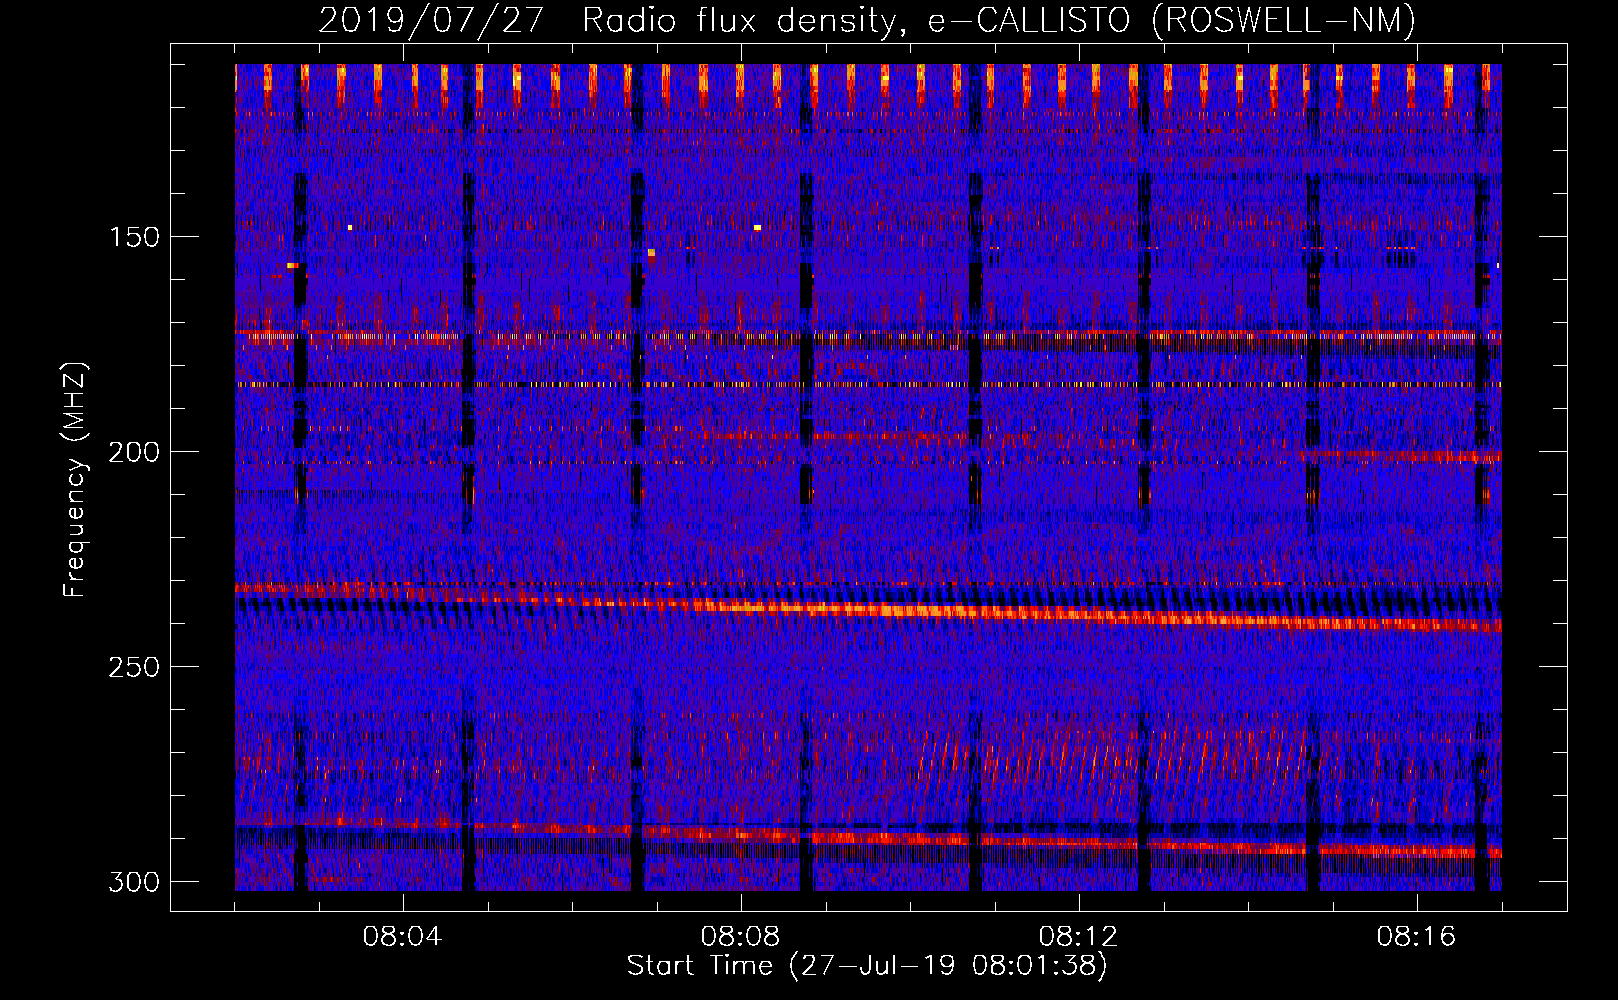Click the bright spot near 150 MHz at 08:08
This screenshot has height=1000, width=1618.
coord(757,228)
